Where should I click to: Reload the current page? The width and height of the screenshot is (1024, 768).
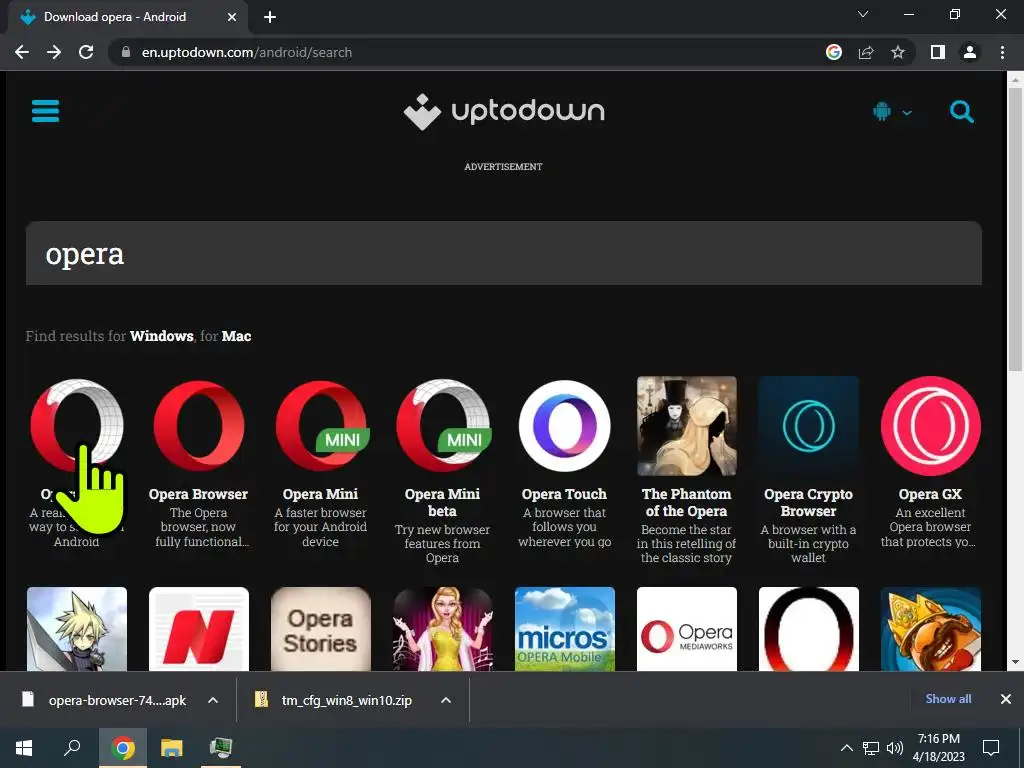(x=86, y=52)
